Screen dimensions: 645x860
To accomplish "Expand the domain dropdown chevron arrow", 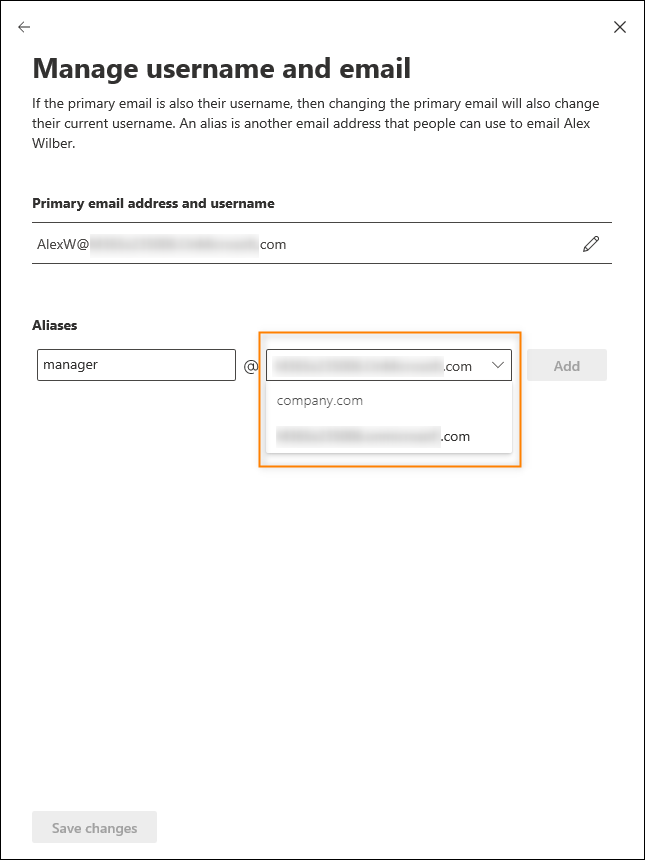I will pyautogui.click(x=497, y=366).
